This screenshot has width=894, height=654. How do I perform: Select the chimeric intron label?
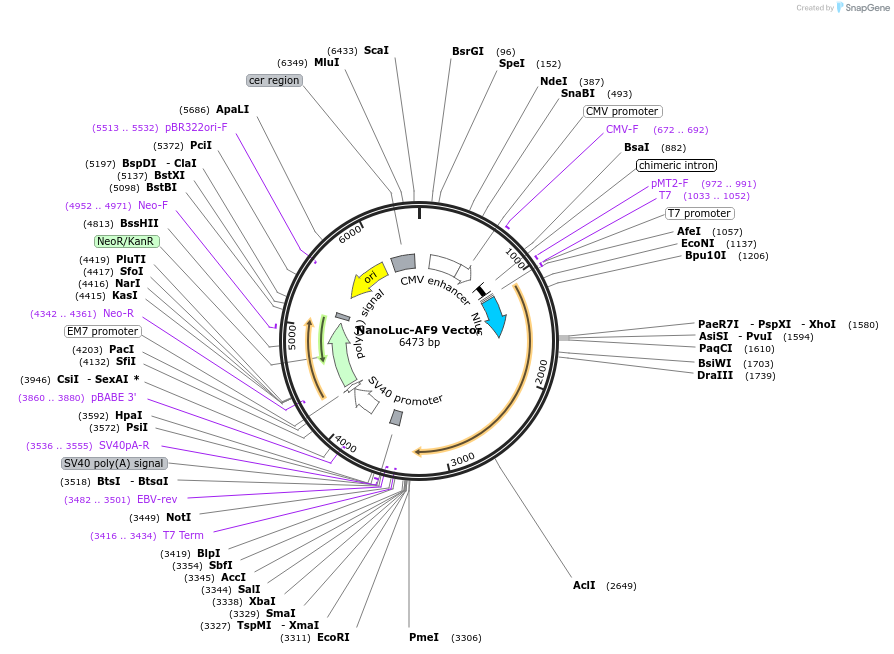[x=675, y=165]
